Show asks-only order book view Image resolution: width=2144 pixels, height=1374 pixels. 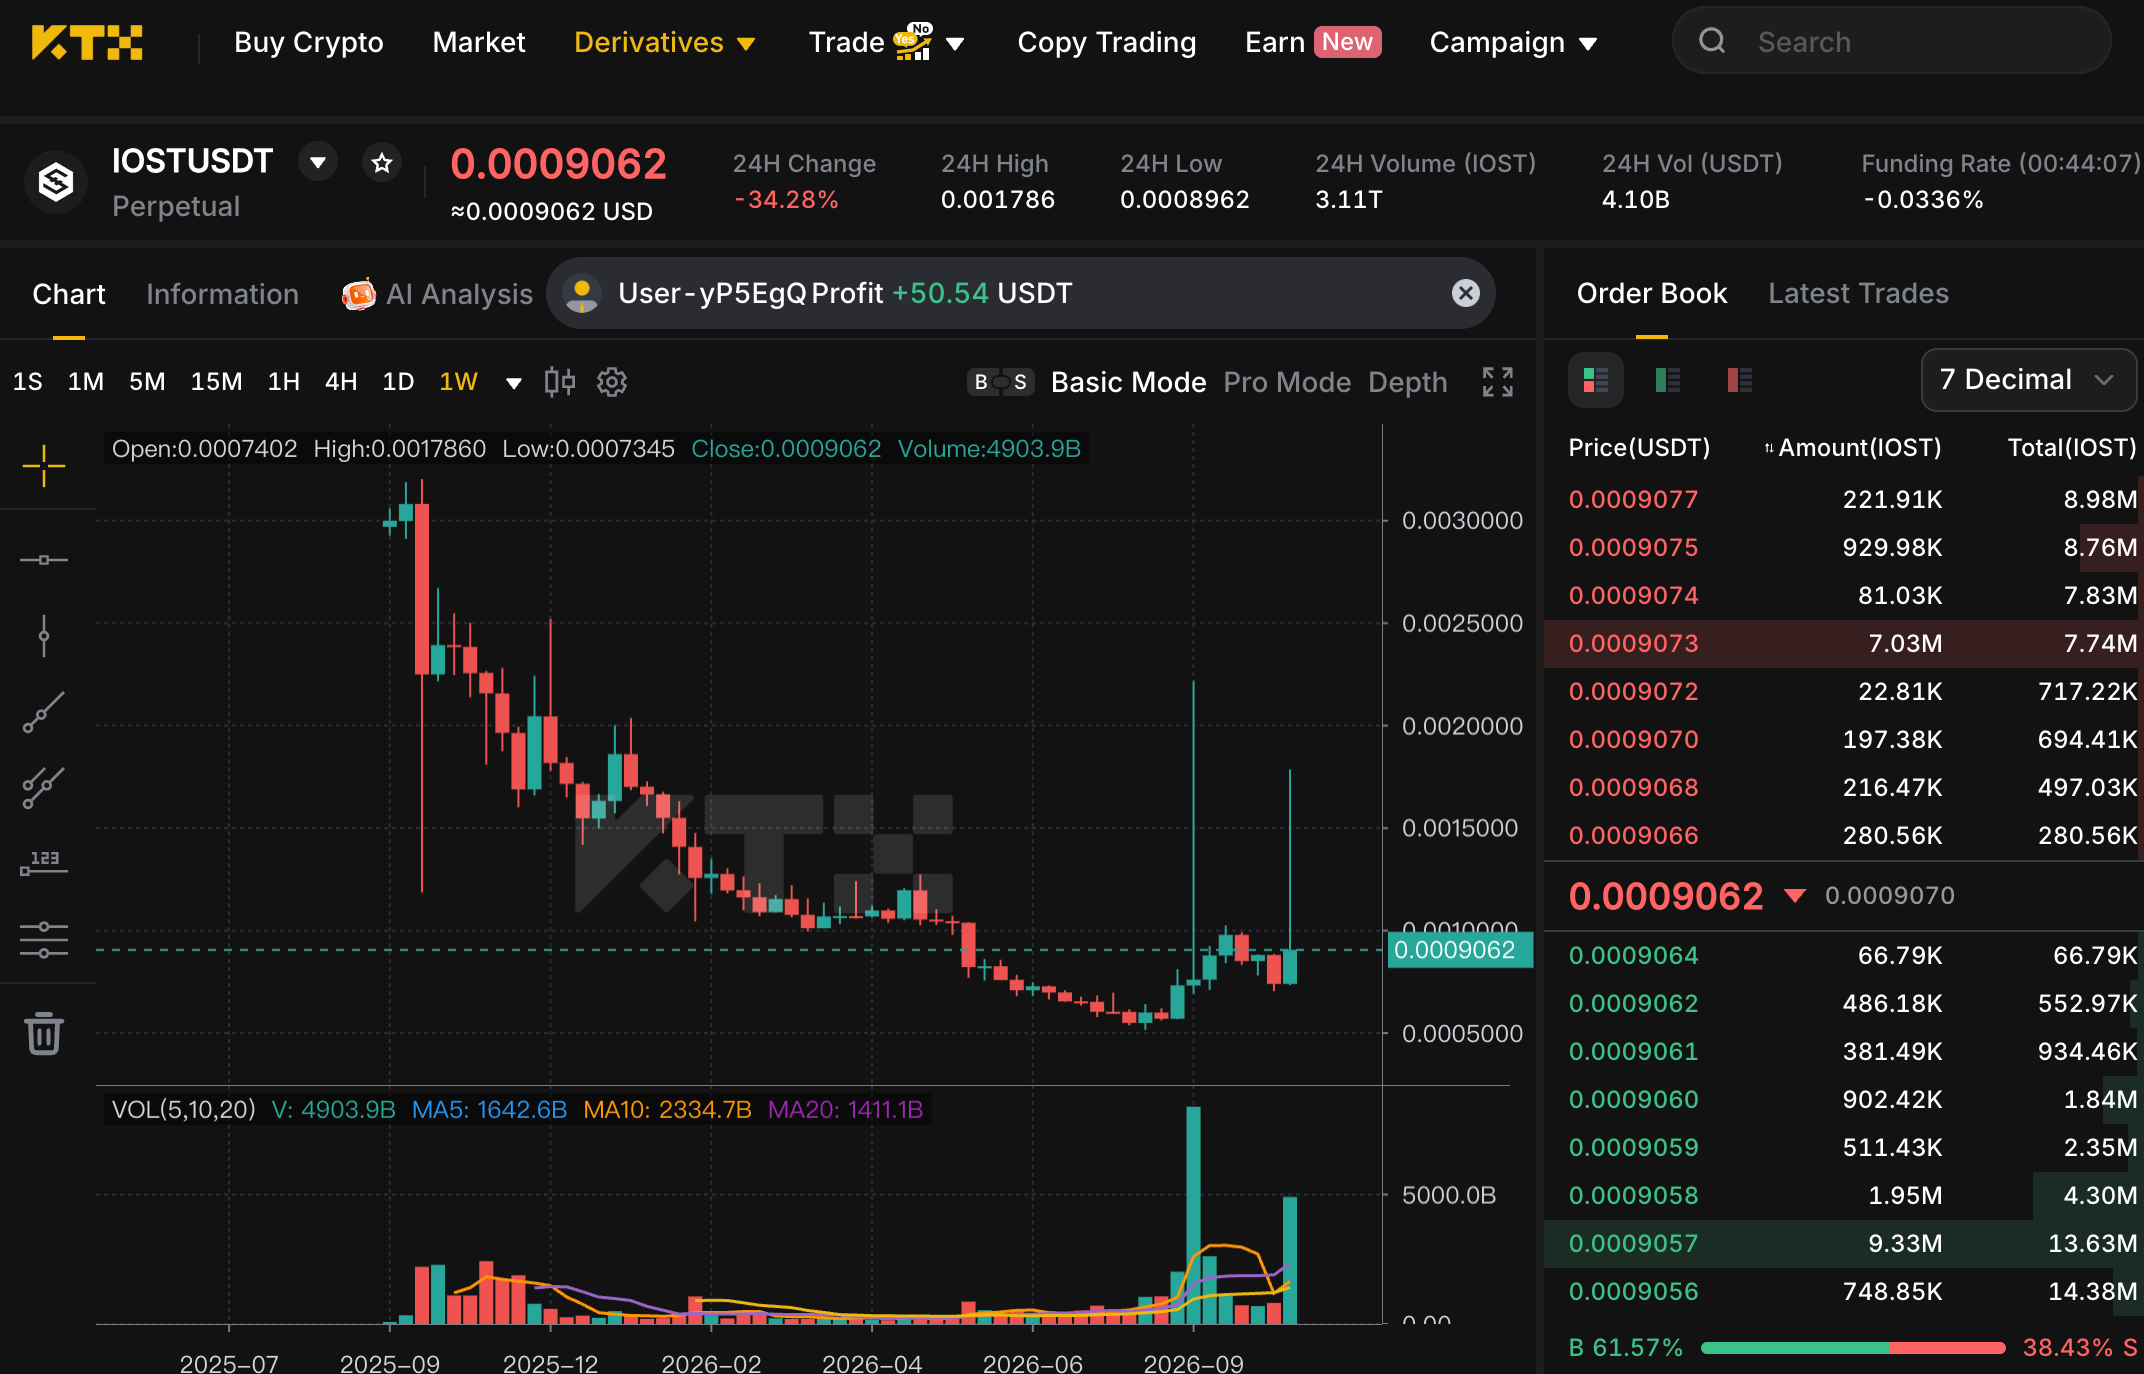pyautogui.click(x=1740, y=380)
